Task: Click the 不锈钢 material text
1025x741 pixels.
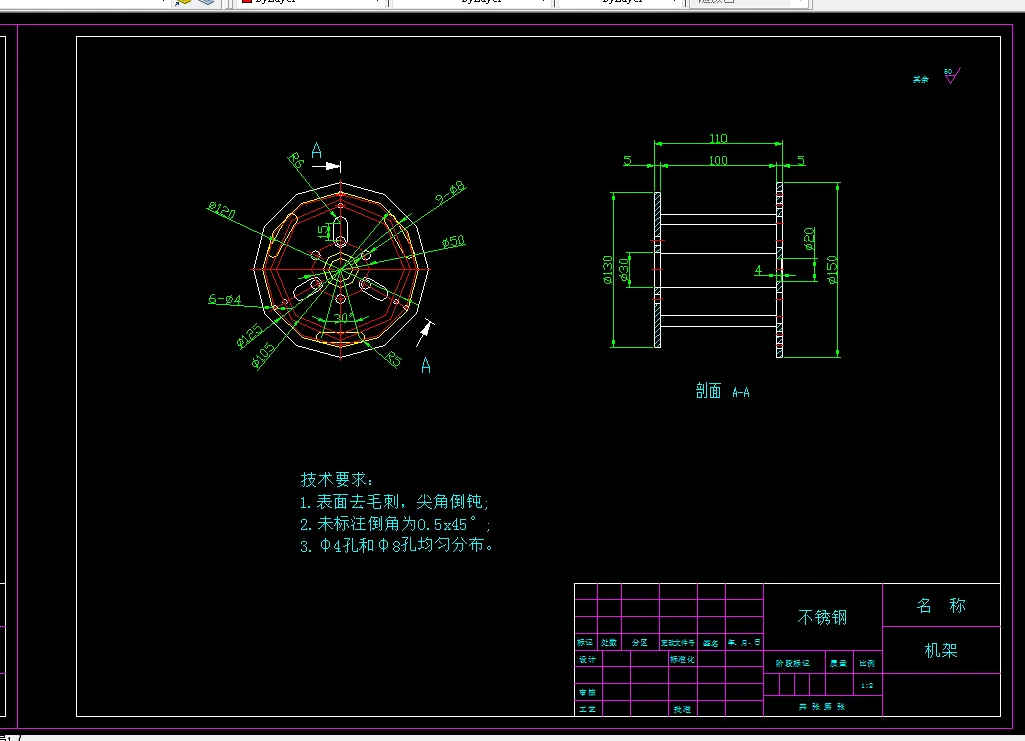Action: coord(822,618)
